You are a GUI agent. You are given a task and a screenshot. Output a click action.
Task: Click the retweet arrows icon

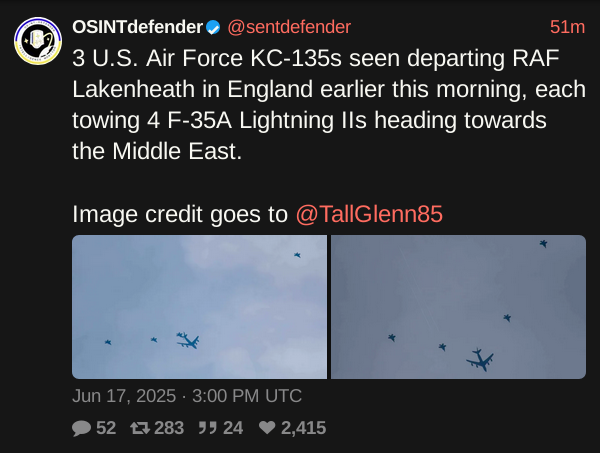[140, 428]
